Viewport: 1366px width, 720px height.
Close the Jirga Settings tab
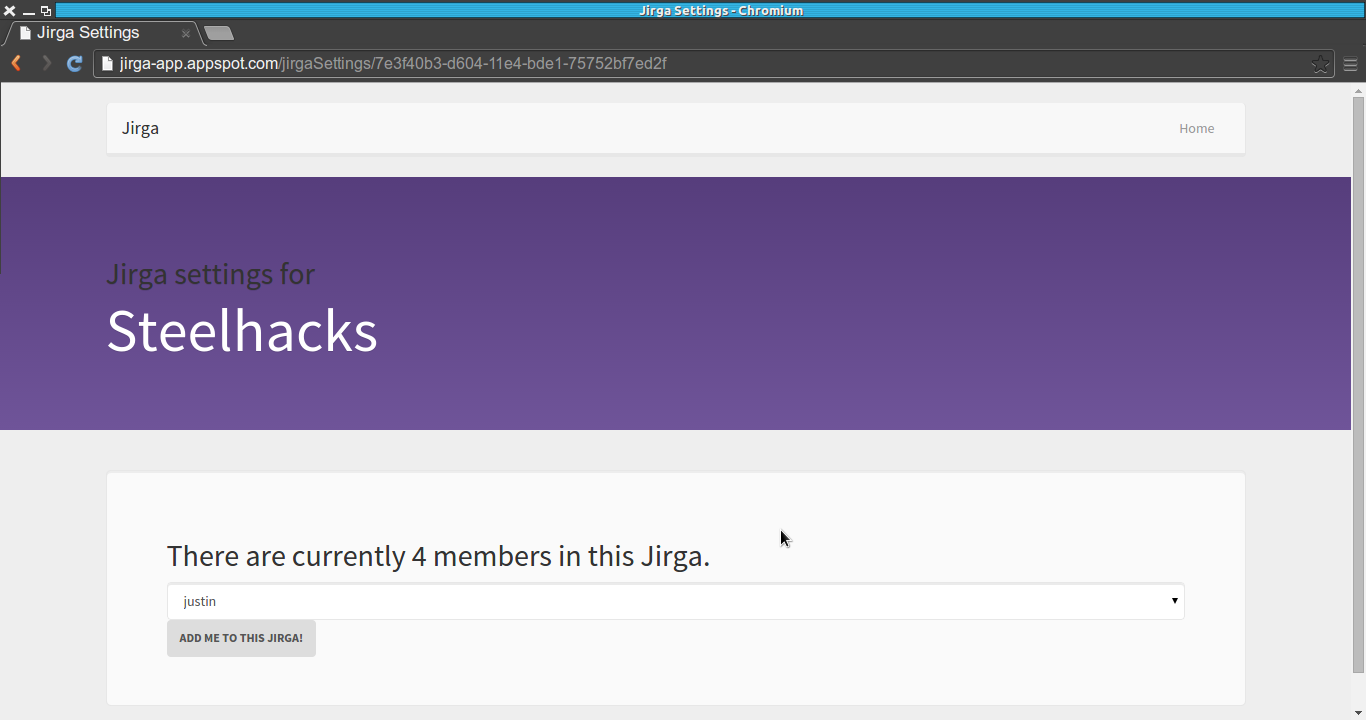coord(186,33)
